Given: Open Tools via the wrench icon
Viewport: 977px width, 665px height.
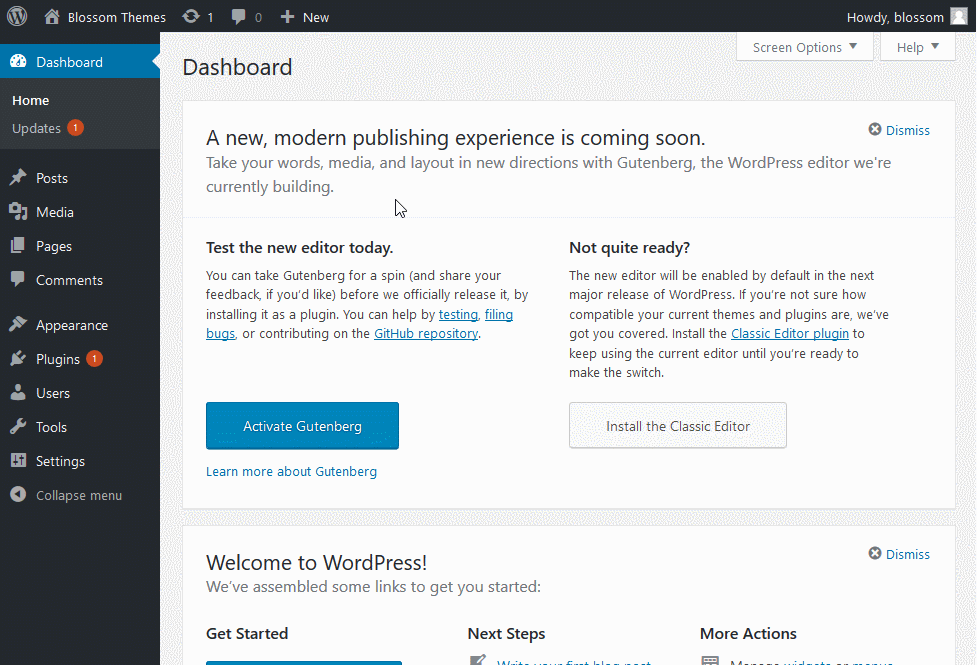Looking at the screenshot, I should [x=18, y=427].
